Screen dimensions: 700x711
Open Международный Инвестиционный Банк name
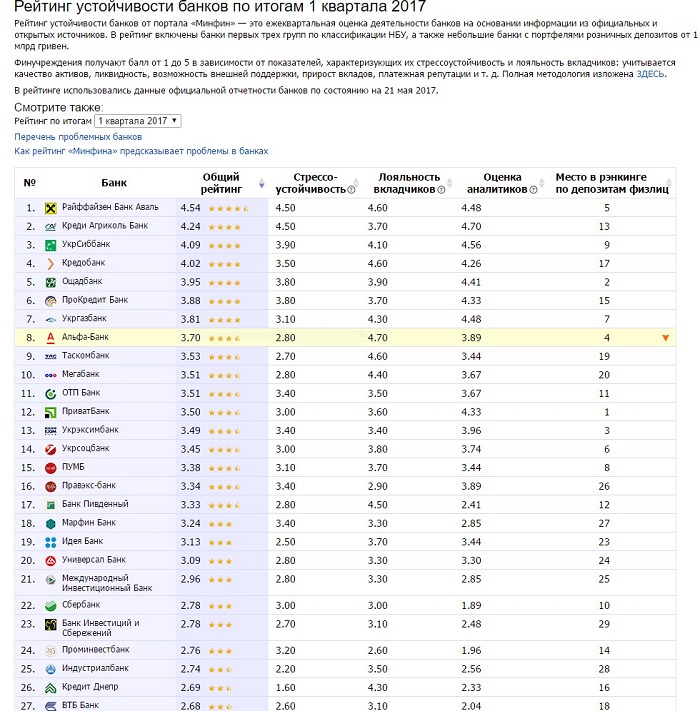107,583
